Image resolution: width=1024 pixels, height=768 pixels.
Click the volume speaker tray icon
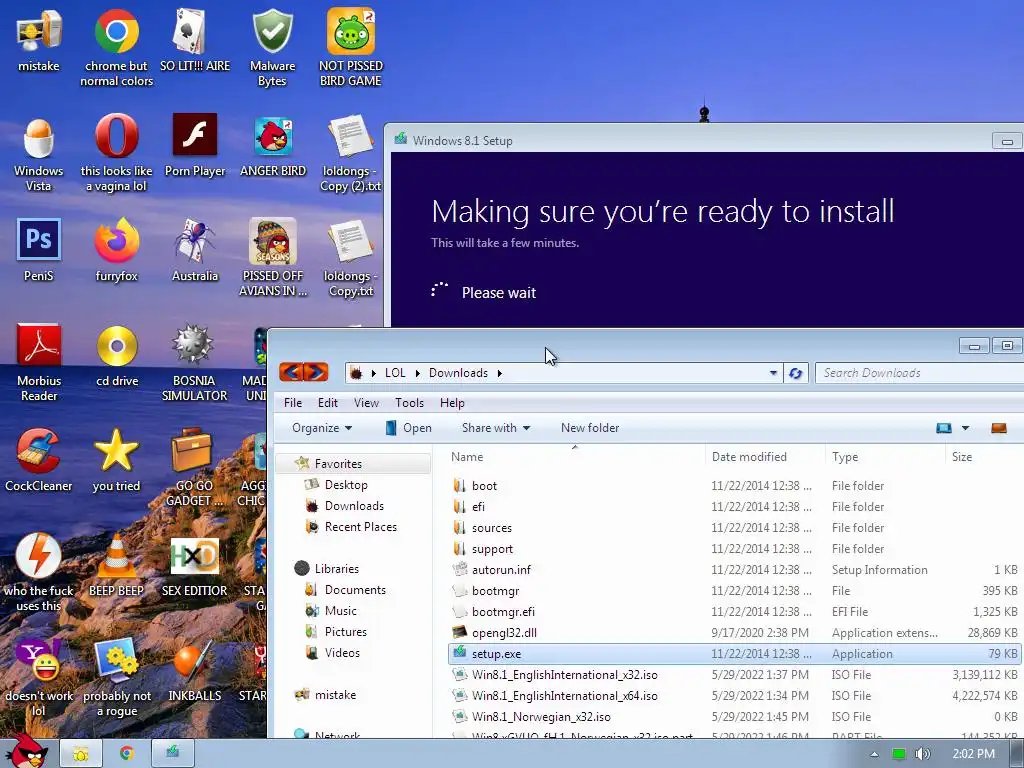[x=922, y=754]
